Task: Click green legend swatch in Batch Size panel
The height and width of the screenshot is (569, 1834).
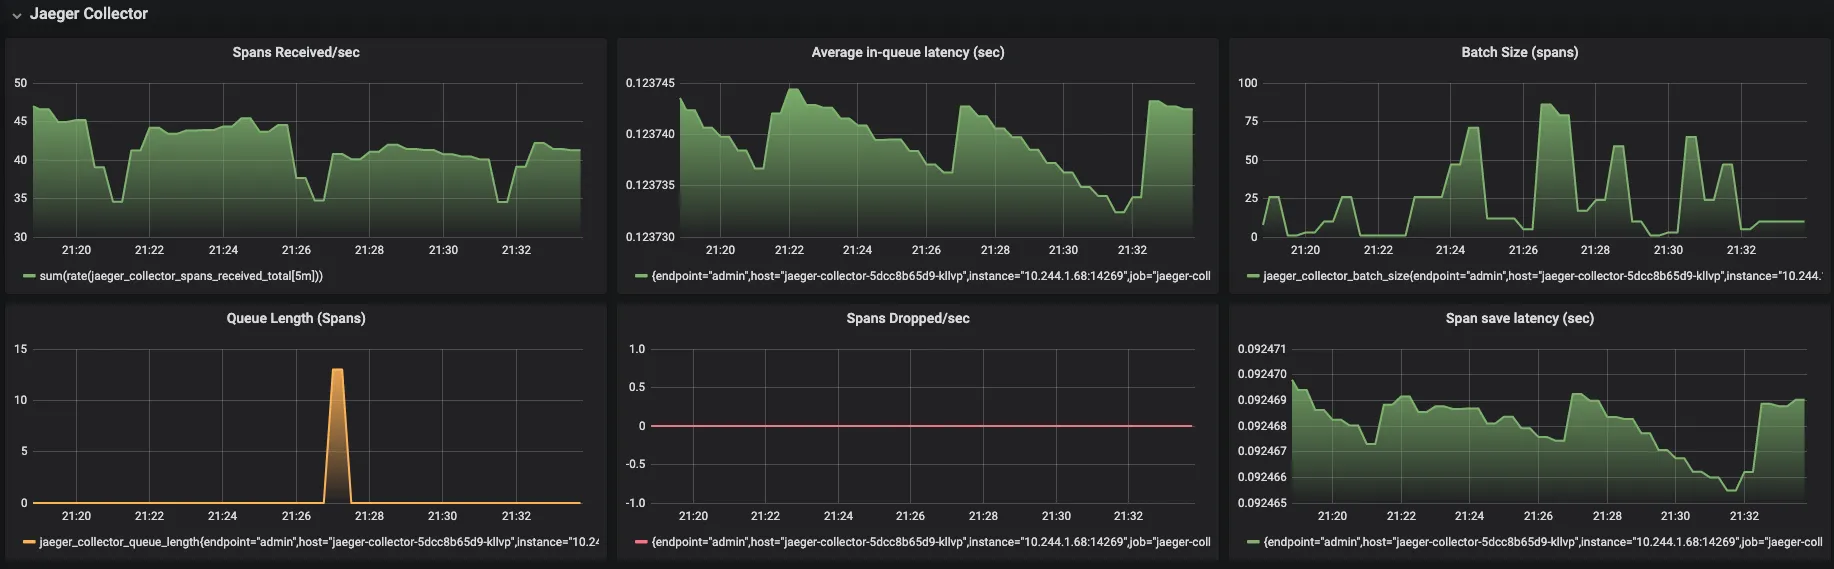Action: 1253,276
